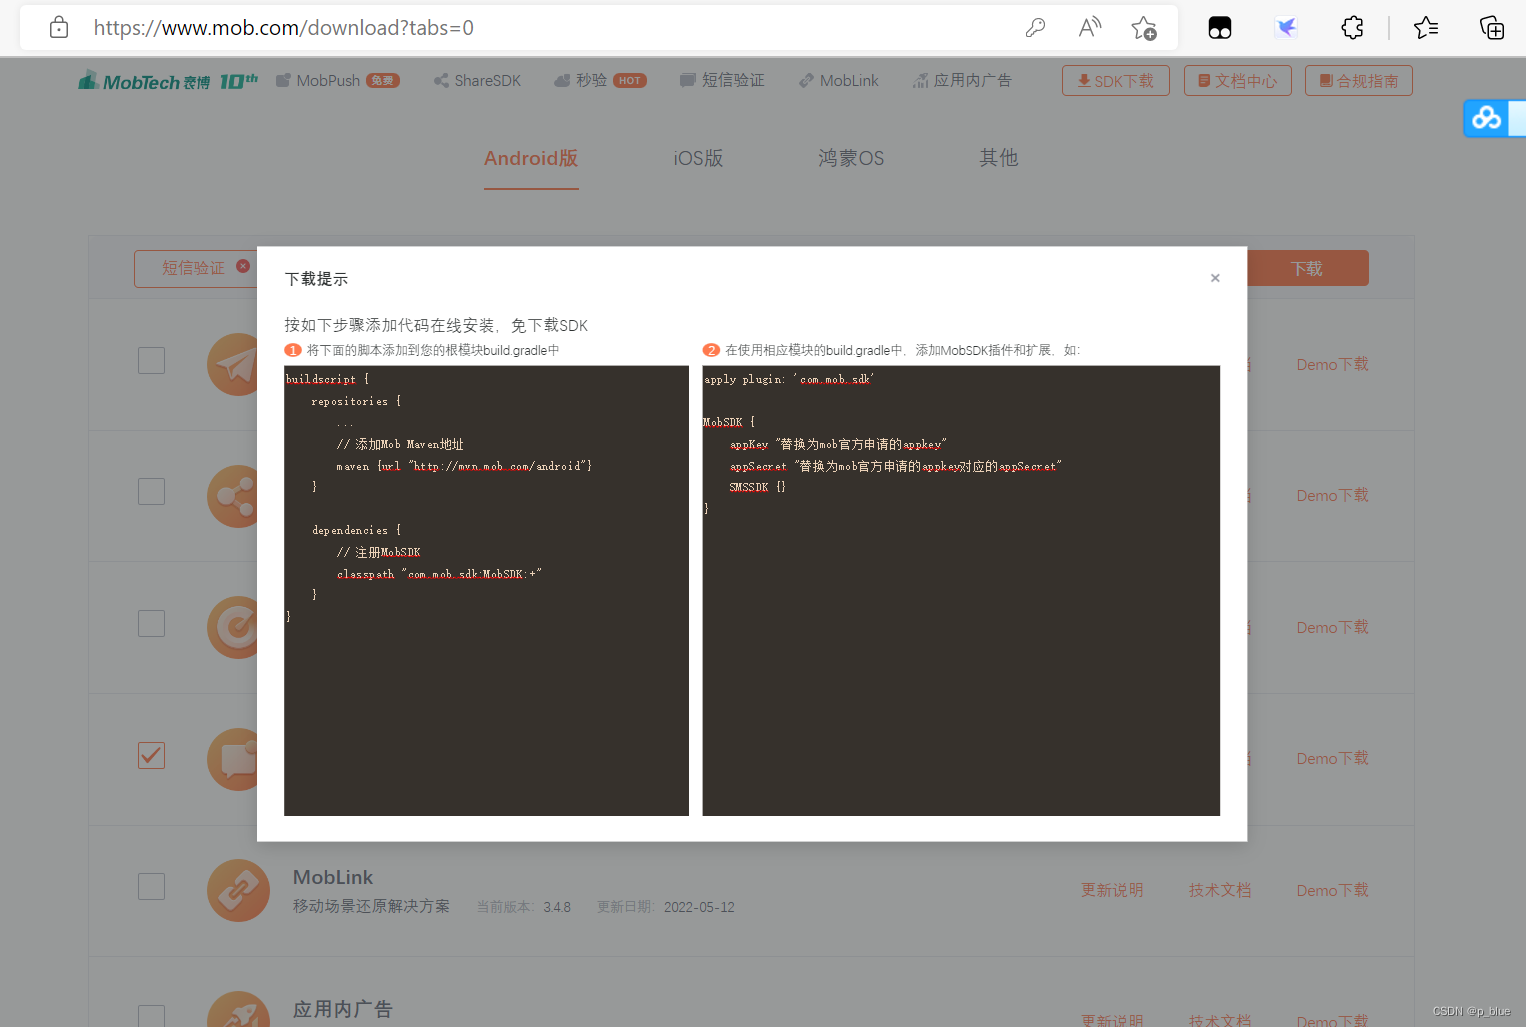Open Demo下载 link in first row
1526x1027 pixels.
click(x=1332, y=364)
